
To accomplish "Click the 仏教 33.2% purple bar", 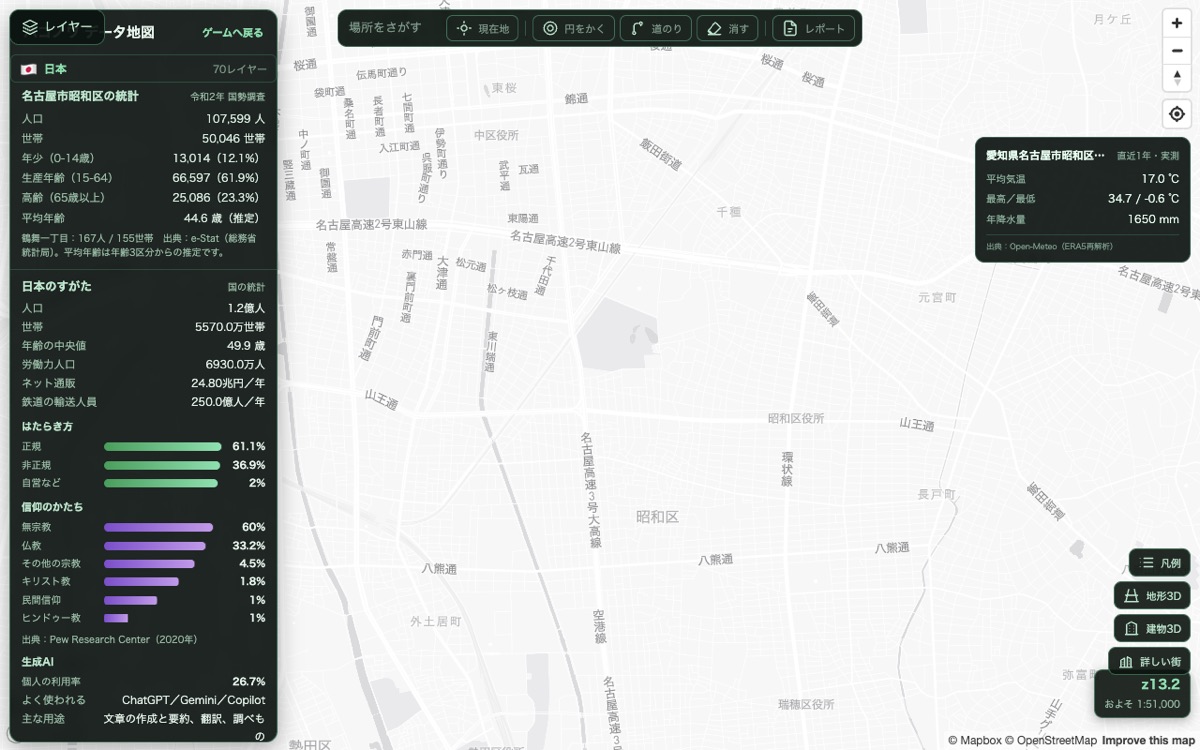I will [155, 546].
